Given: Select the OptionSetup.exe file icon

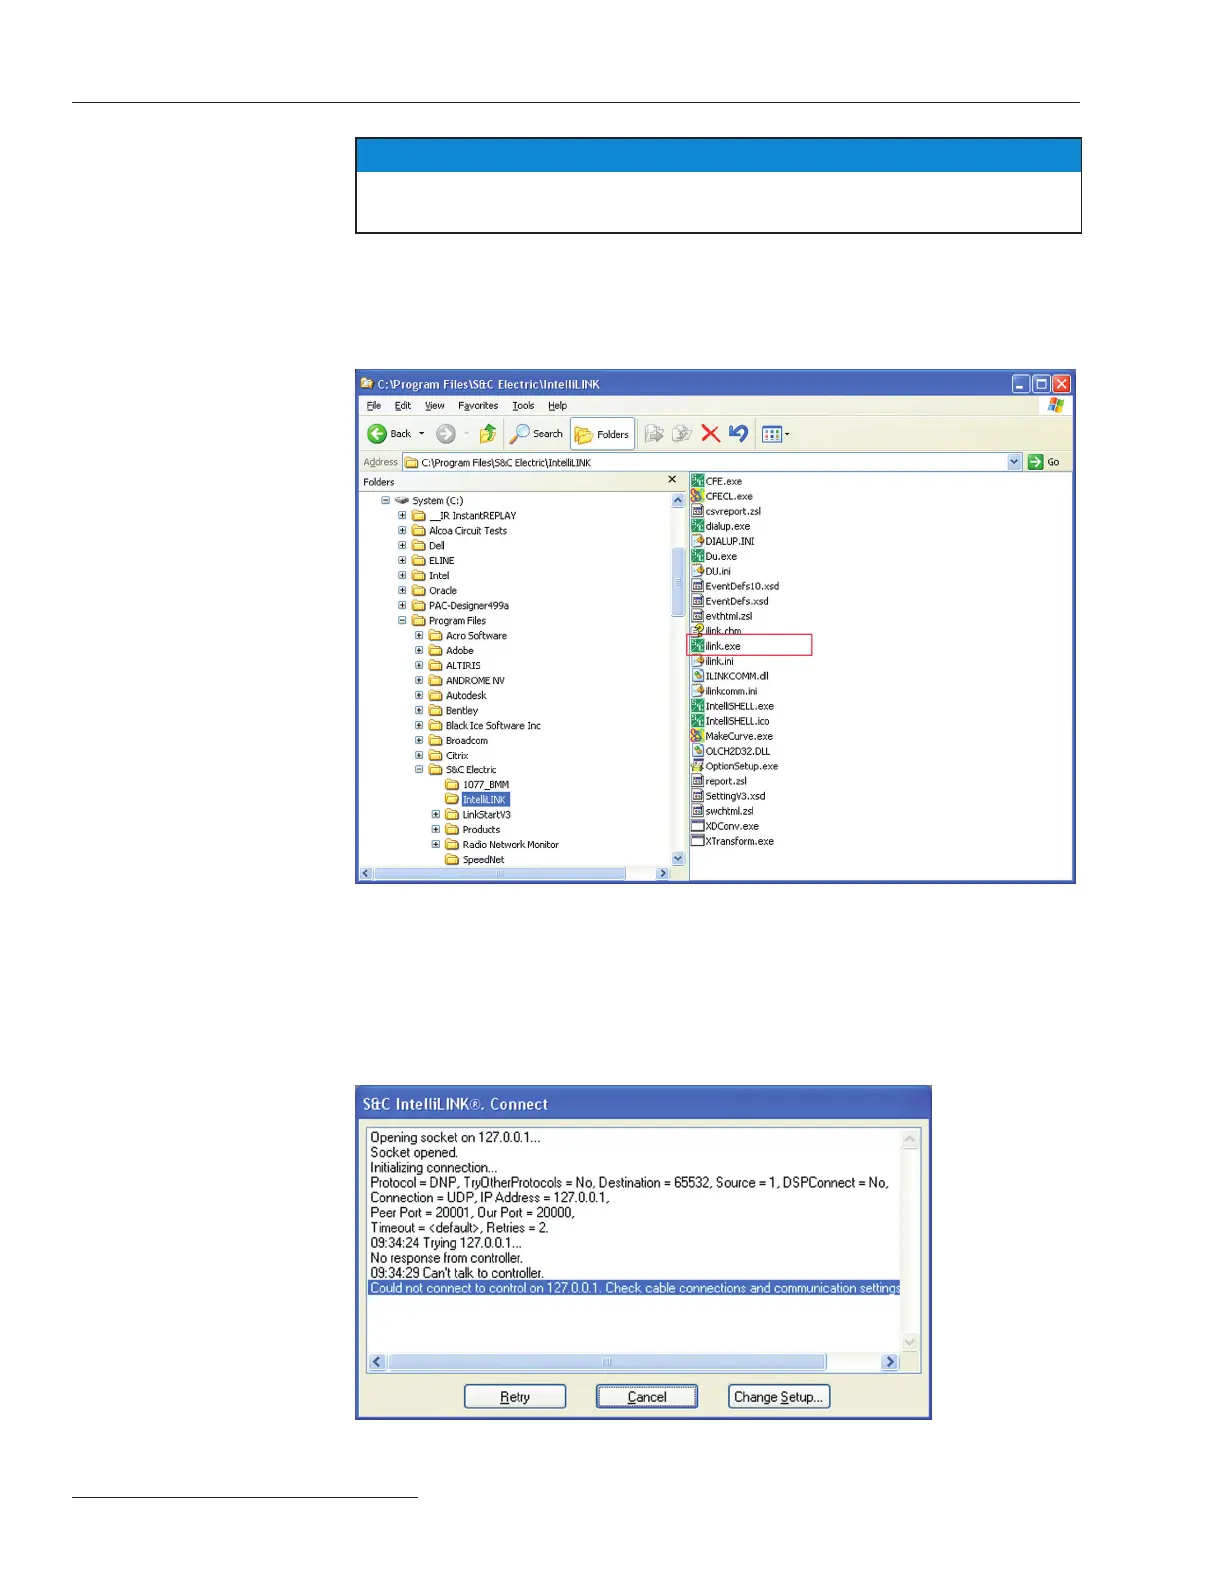Looking at the screenshot, I should point(698,766).
